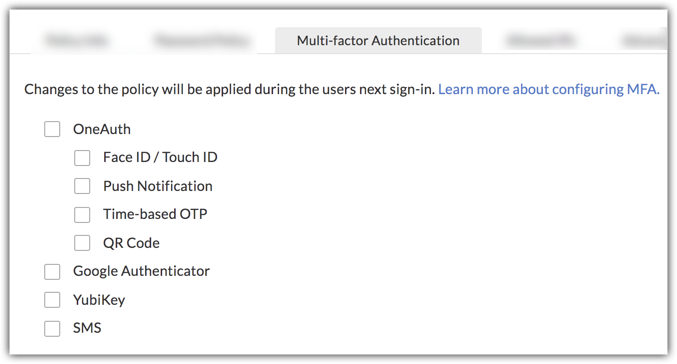The height and width of the screenshot is (364, 677).
Task: Enable the Google Authenticator checkbox
Action: pos(52,272)
